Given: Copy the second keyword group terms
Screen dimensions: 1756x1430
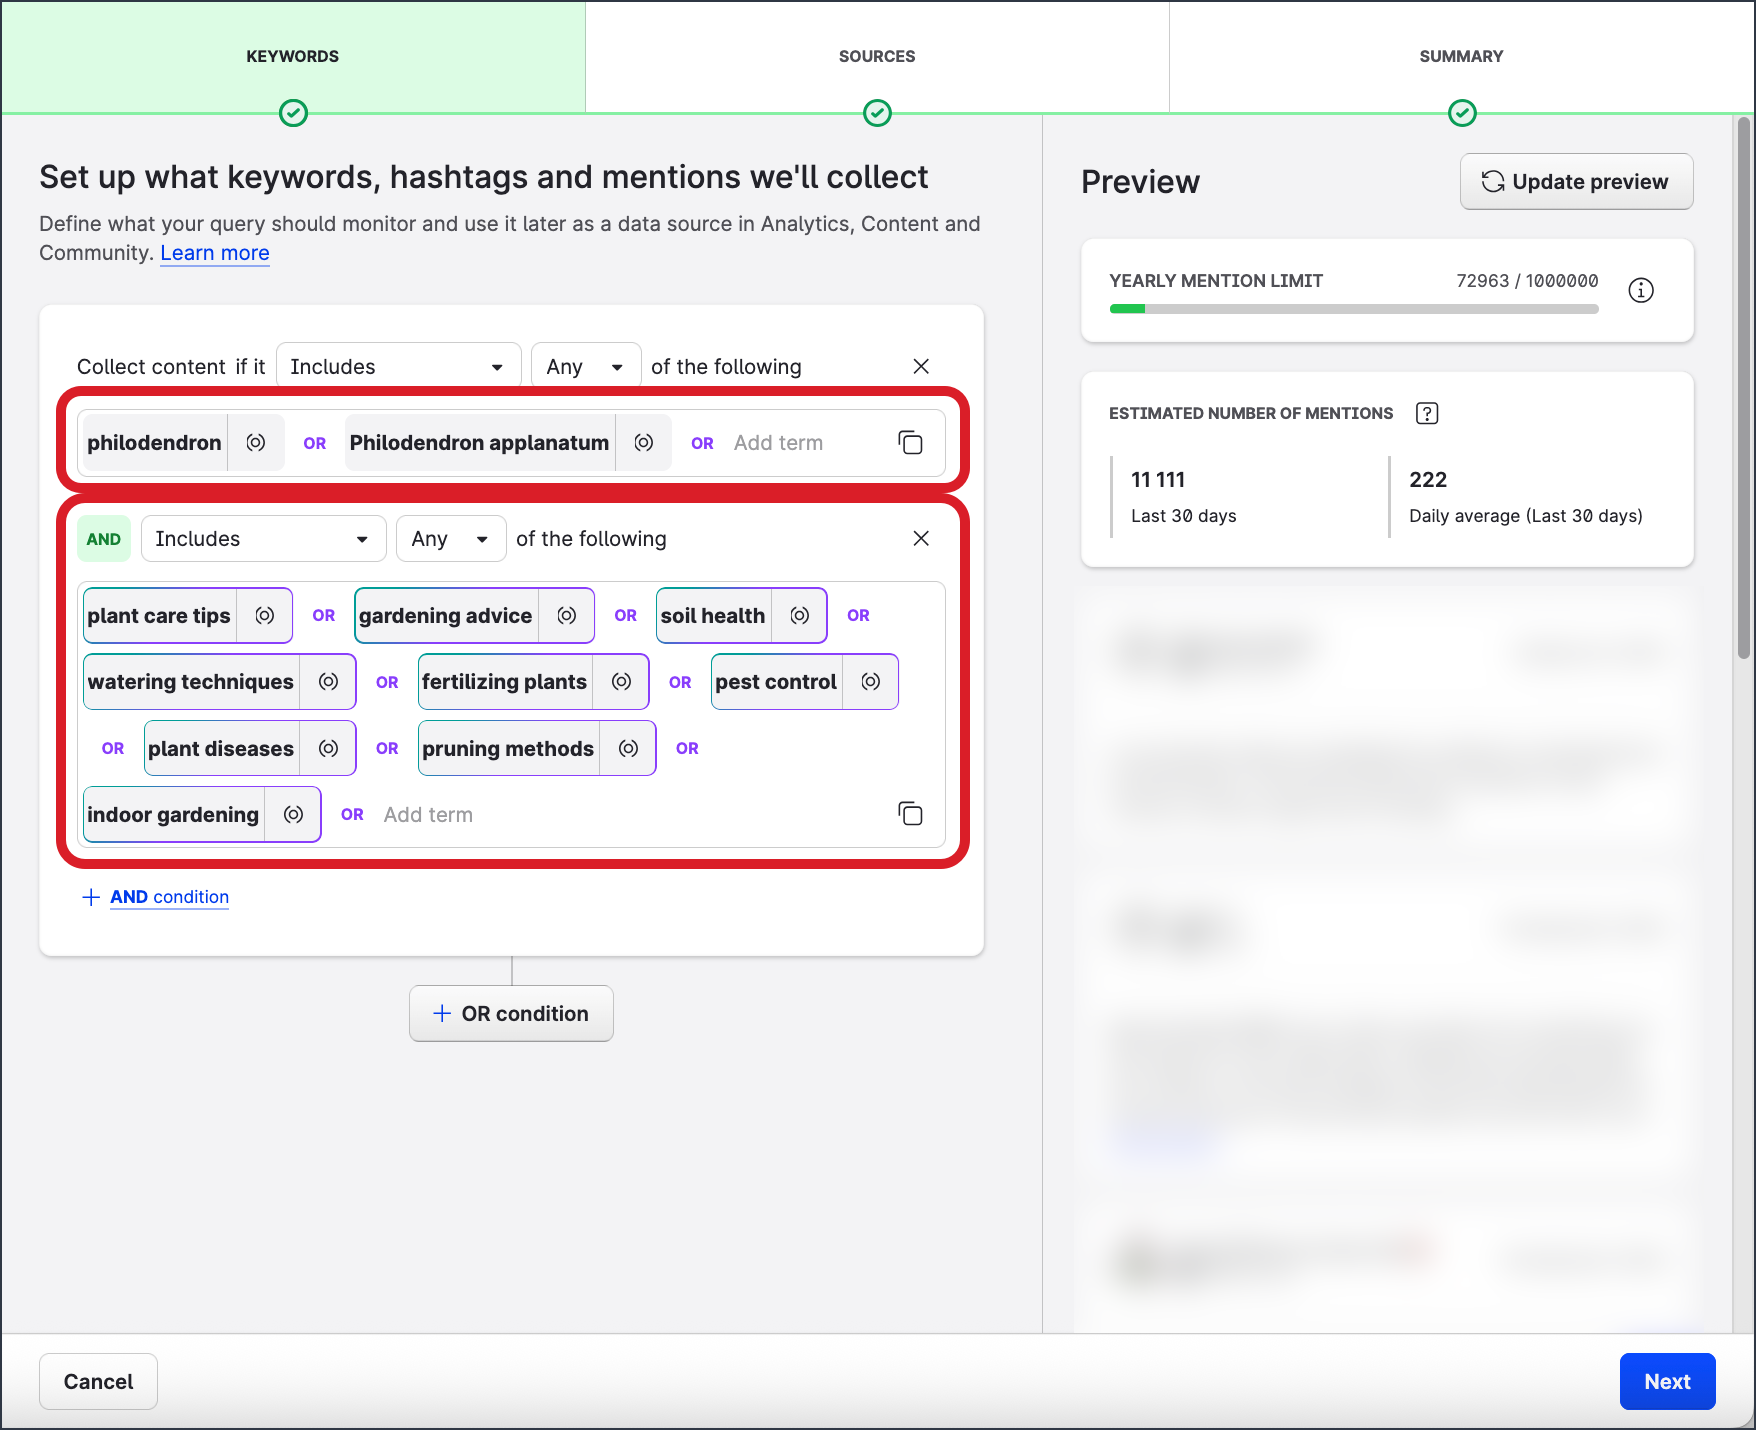Looking at the screenshot, I should point(910,814).
